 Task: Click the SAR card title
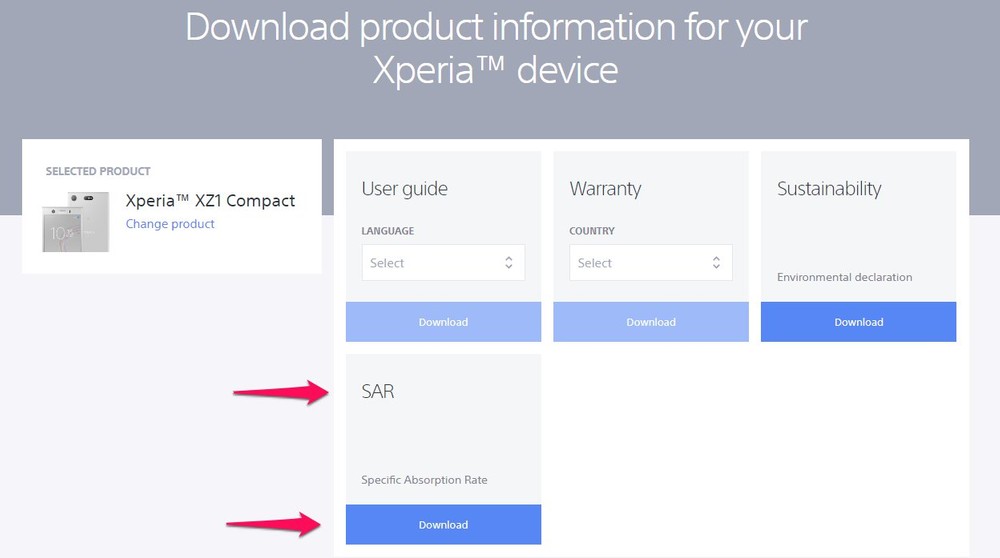378,391
